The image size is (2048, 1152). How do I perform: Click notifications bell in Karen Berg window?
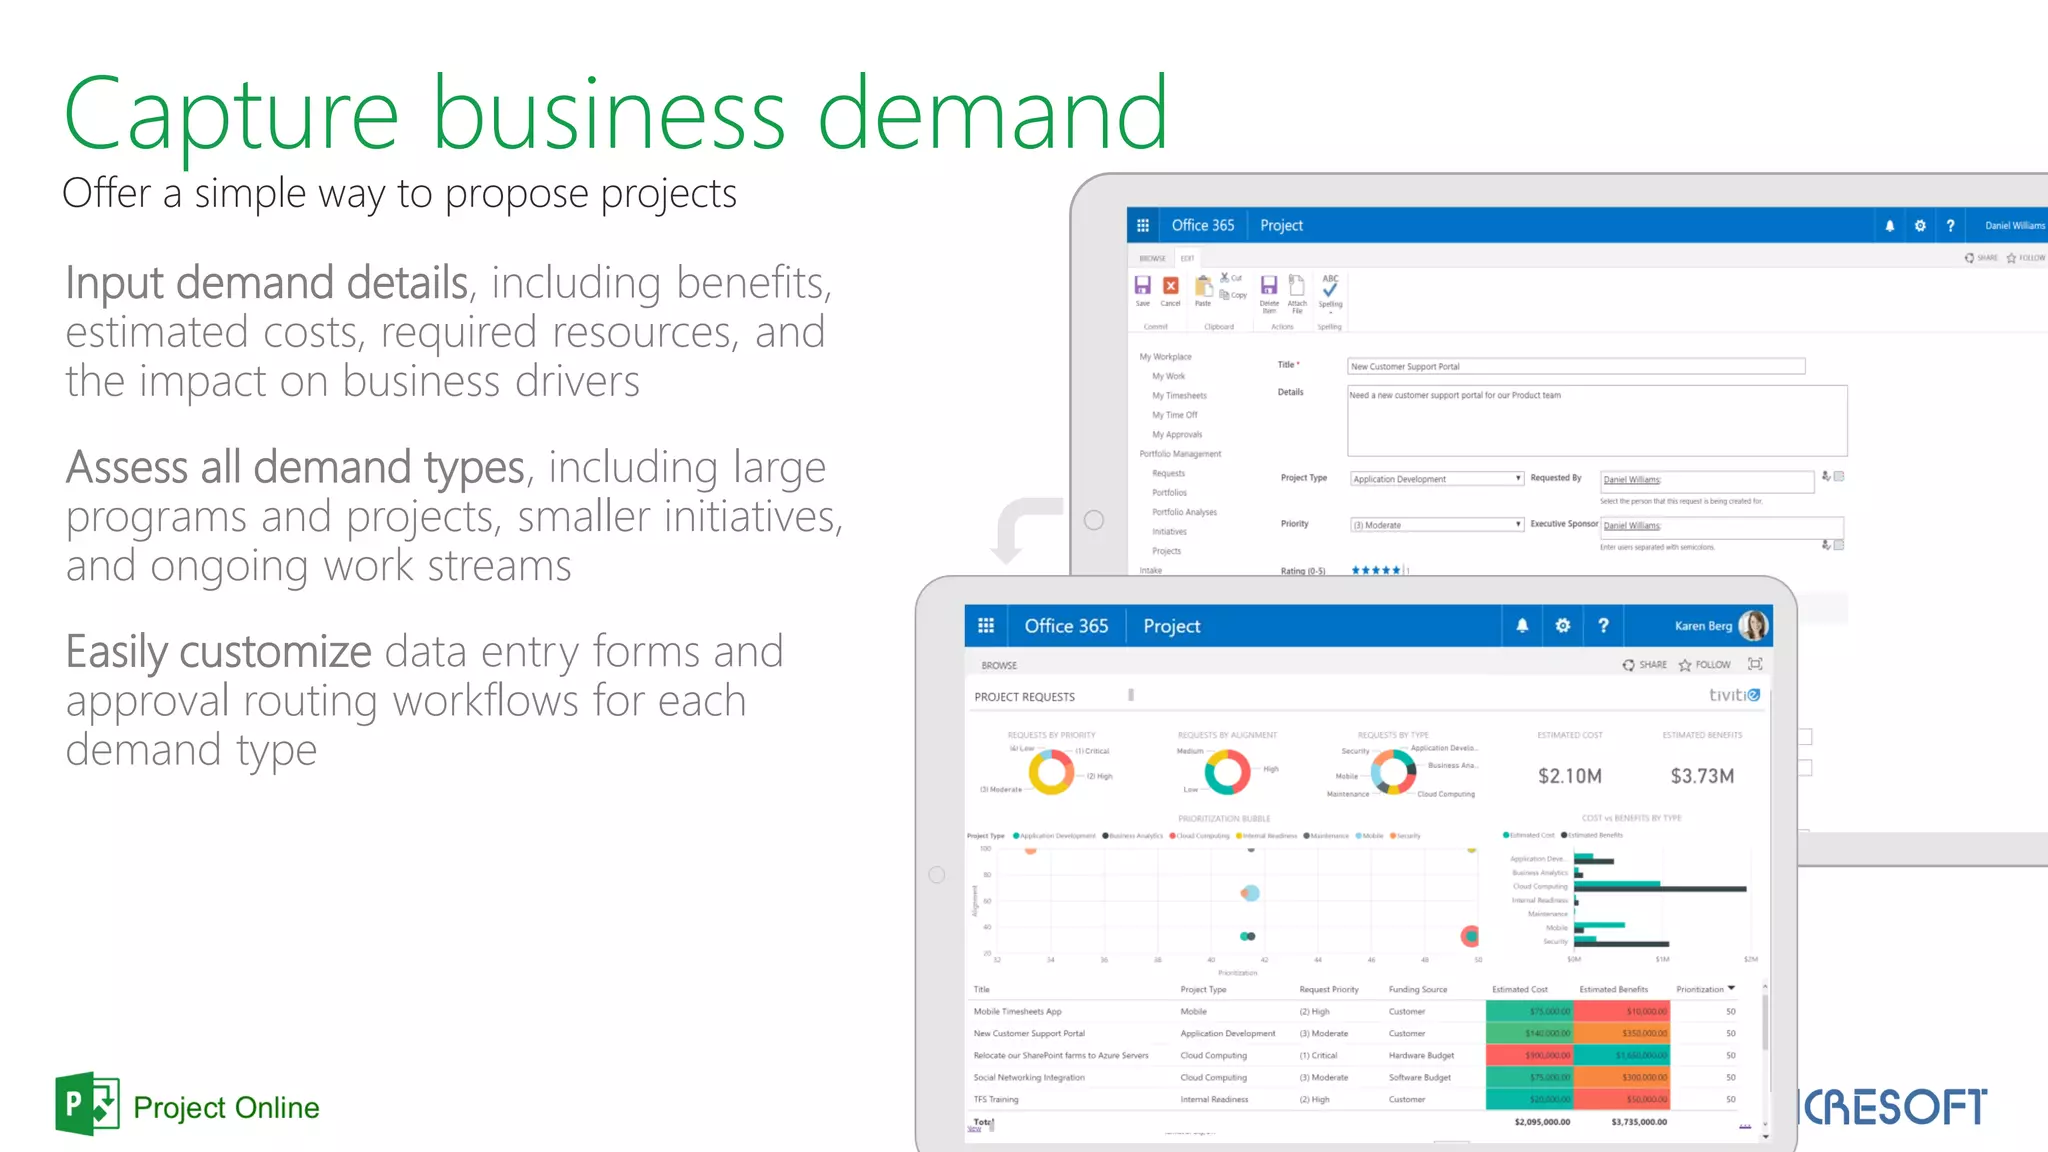[x=1522, y=626]
